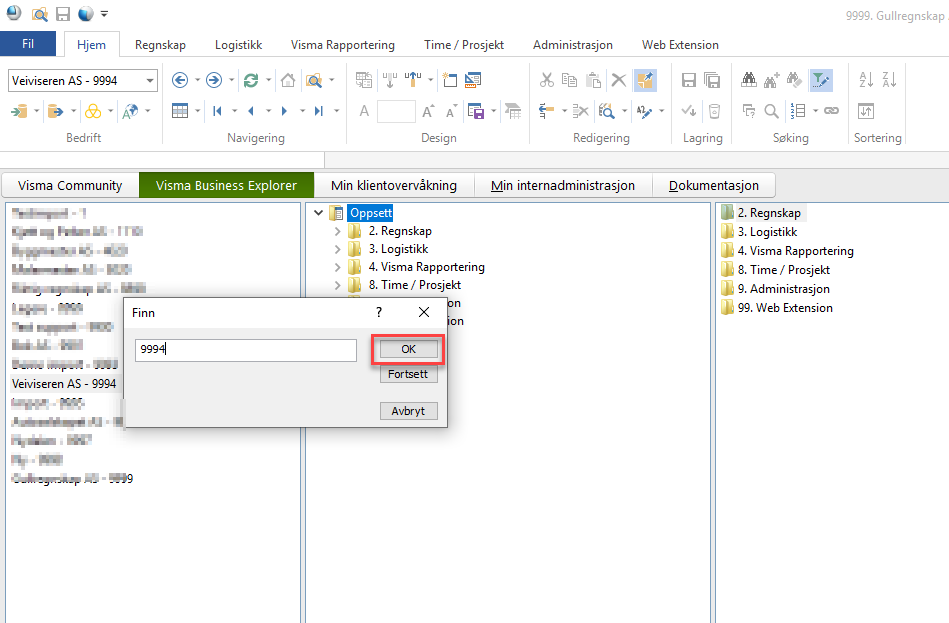Click the Finn search text field
This screenshot has width=949, height=623.
pyautogui.click(x=246, y=350)
